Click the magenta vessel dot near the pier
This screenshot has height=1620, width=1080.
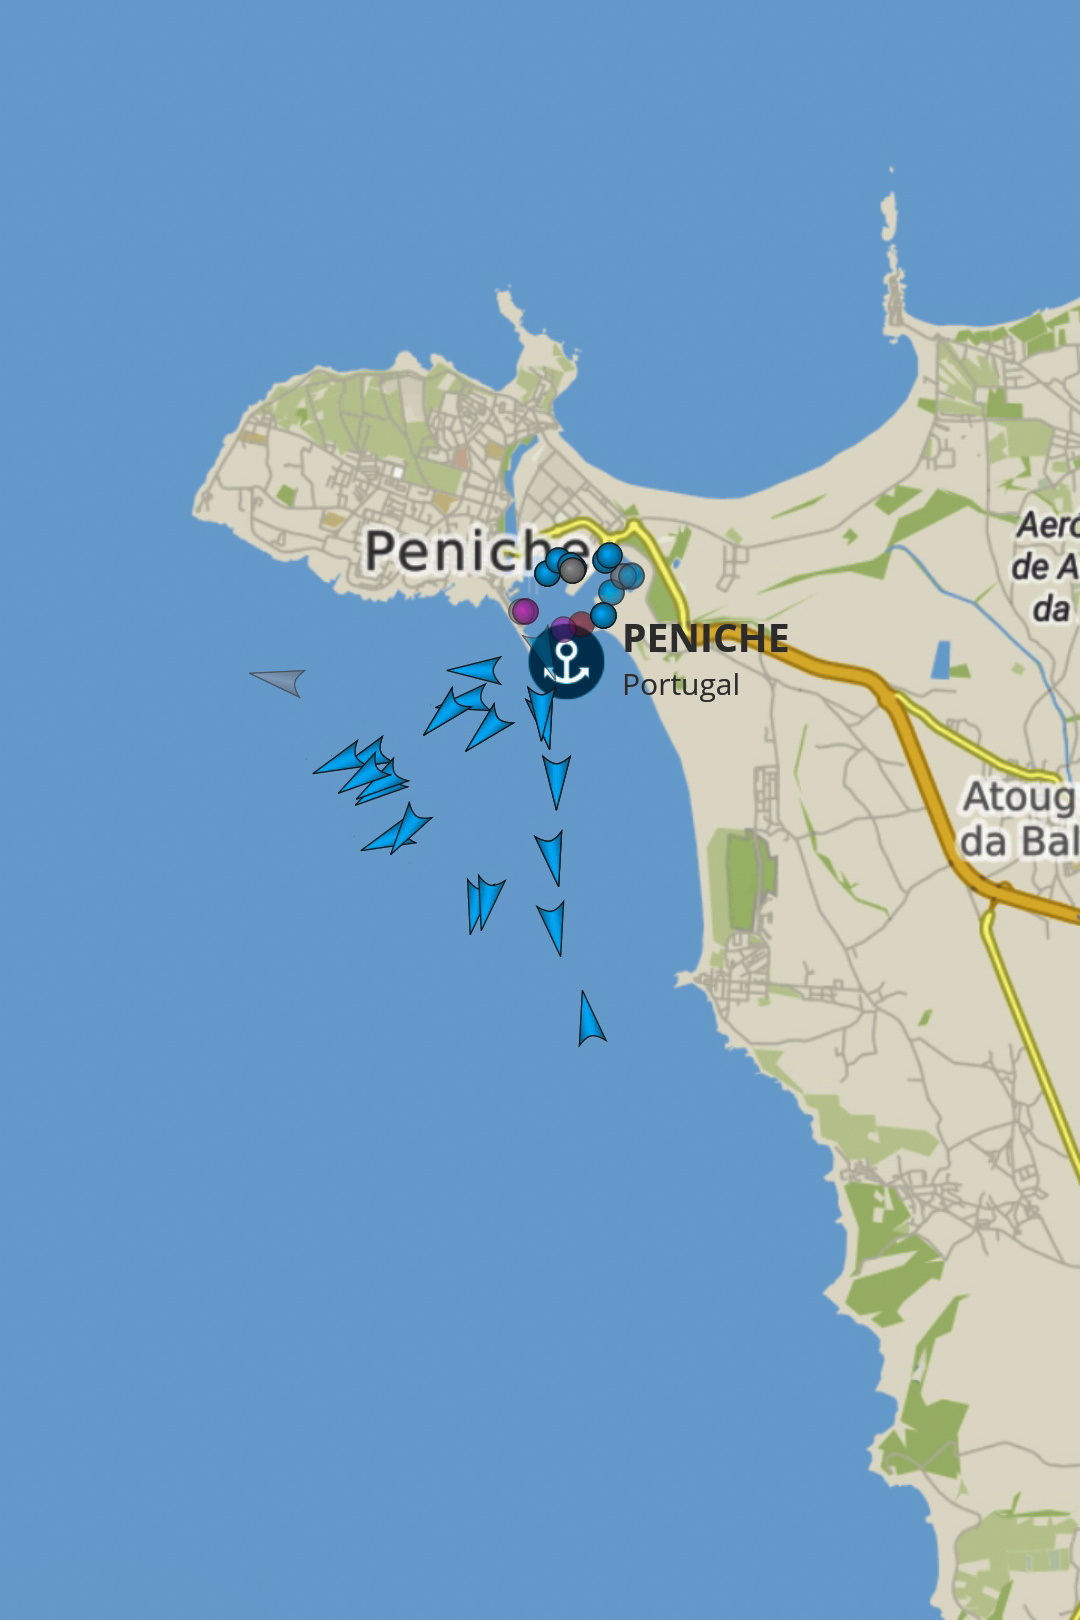[x=524, y=611]
